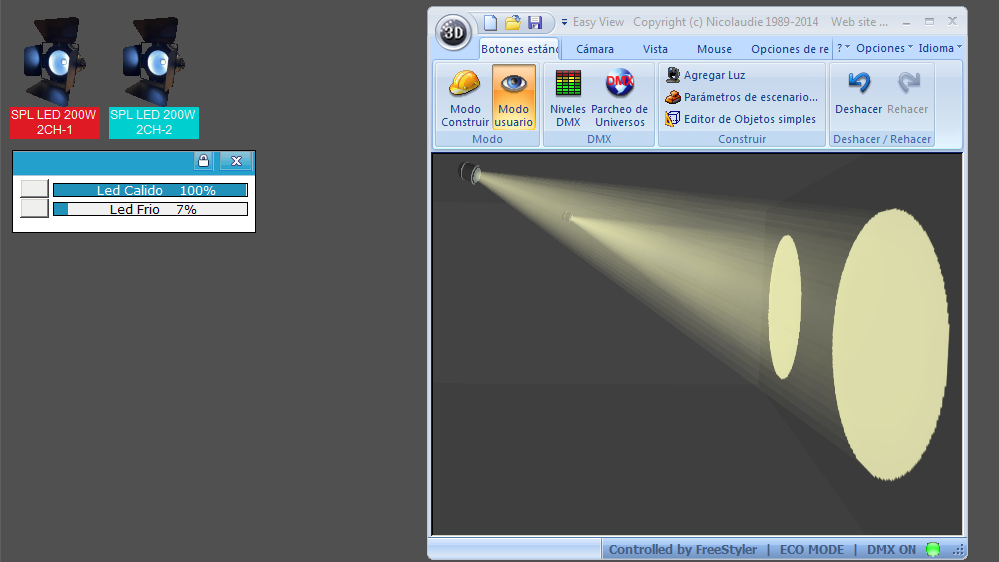Switch to the Cámara tab

(x=595, y=49)
